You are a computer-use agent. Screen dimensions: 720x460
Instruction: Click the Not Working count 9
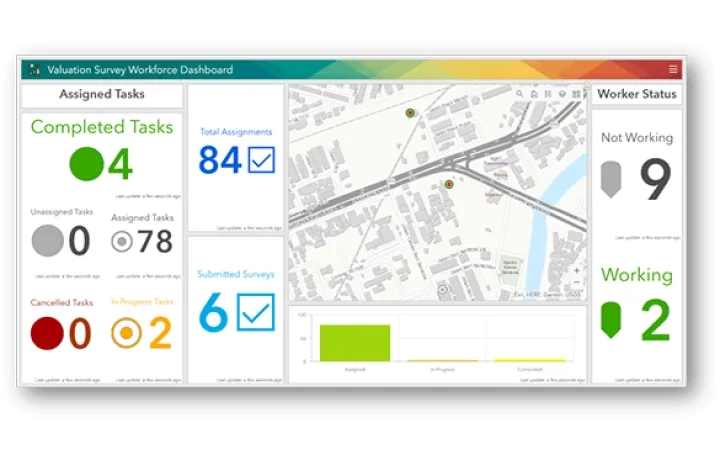[655, 179]
